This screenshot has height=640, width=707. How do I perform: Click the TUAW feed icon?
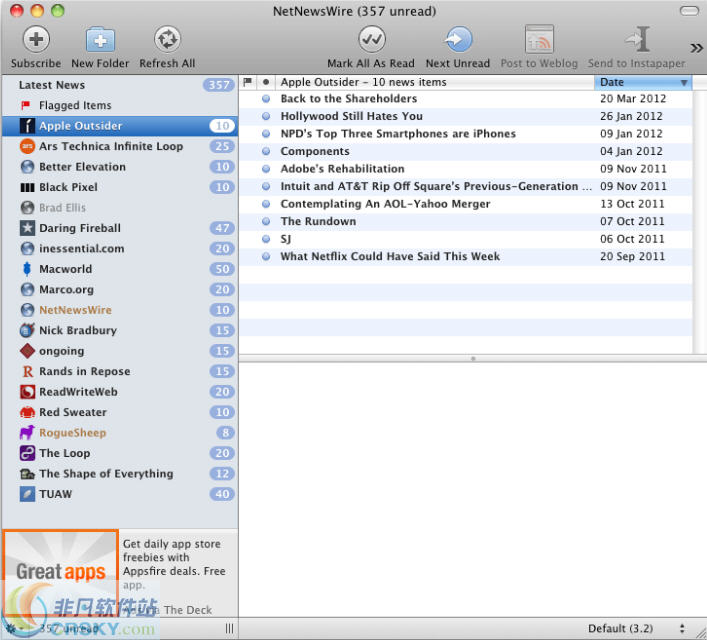tap(28, 494)
